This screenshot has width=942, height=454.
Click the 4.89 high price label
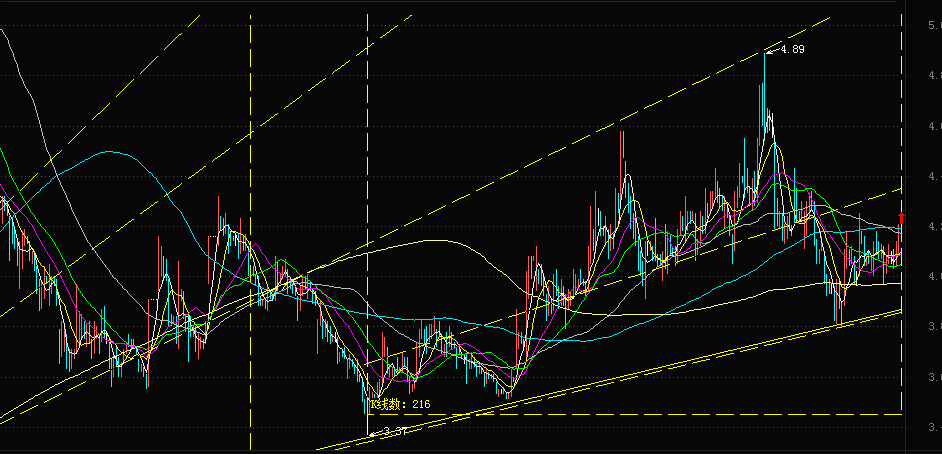[792, 49]
